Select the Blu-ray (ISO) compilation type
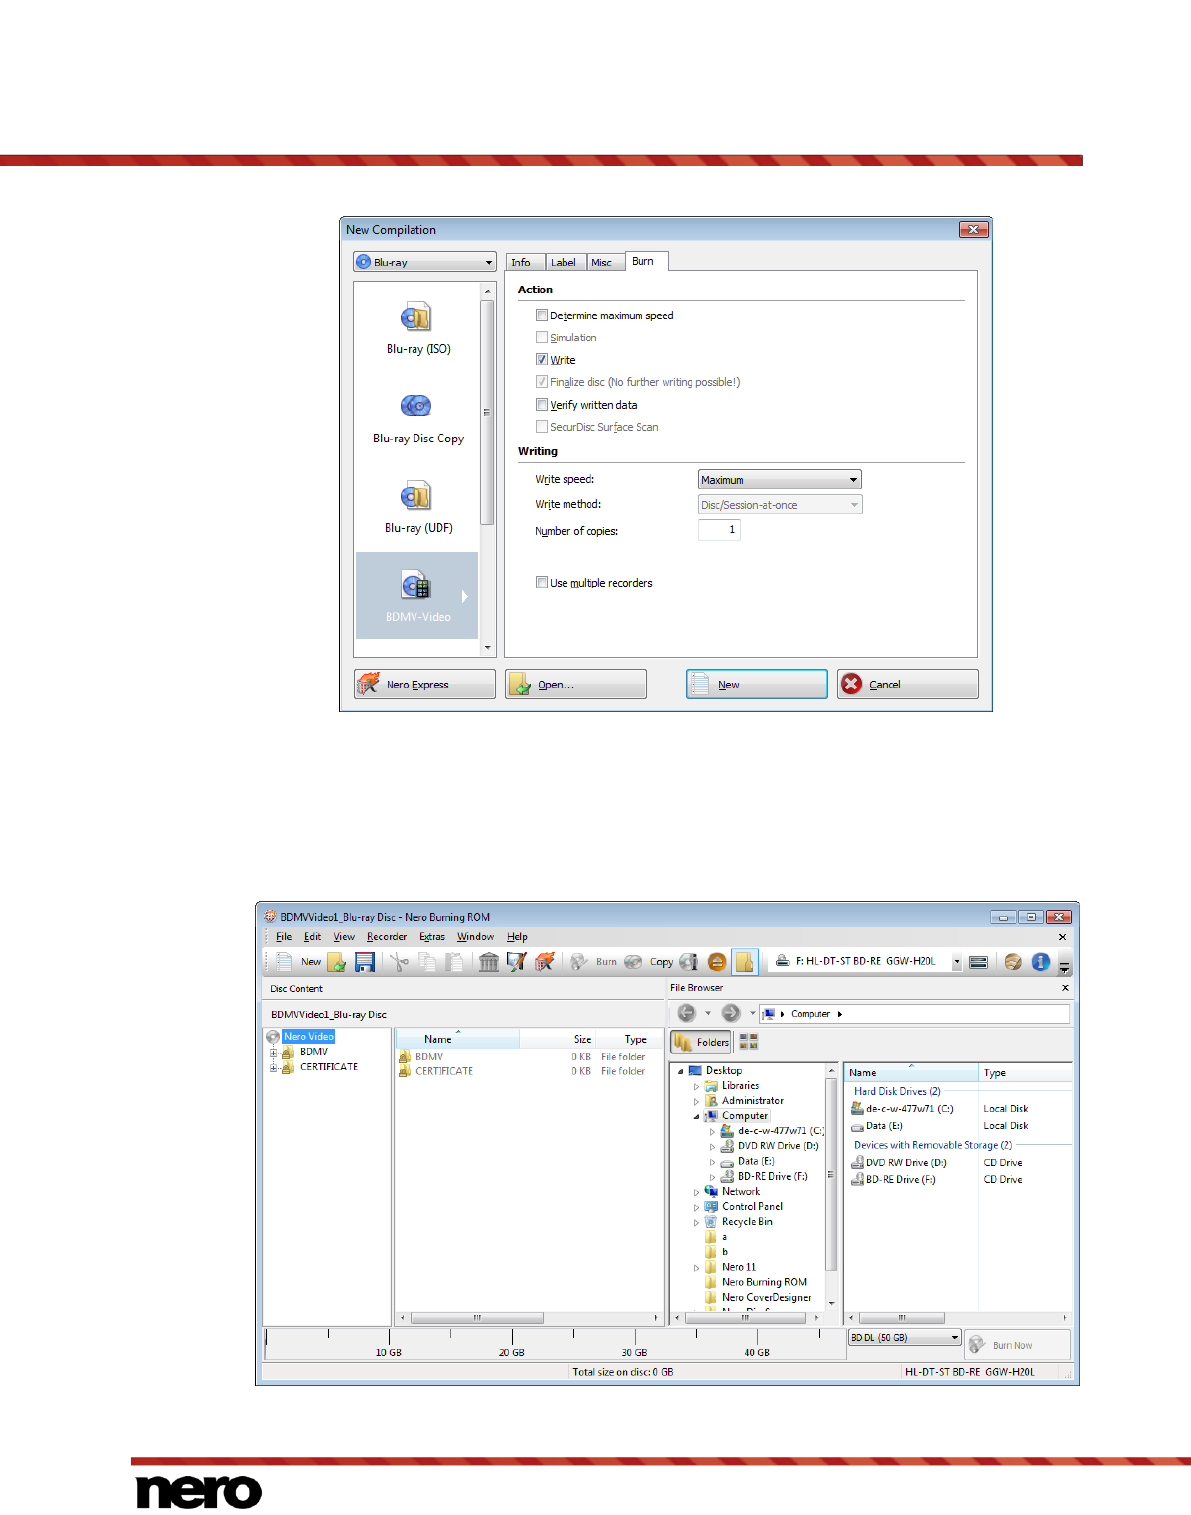This screenshot has height=1515, width=1191. (x=418, y=328)
